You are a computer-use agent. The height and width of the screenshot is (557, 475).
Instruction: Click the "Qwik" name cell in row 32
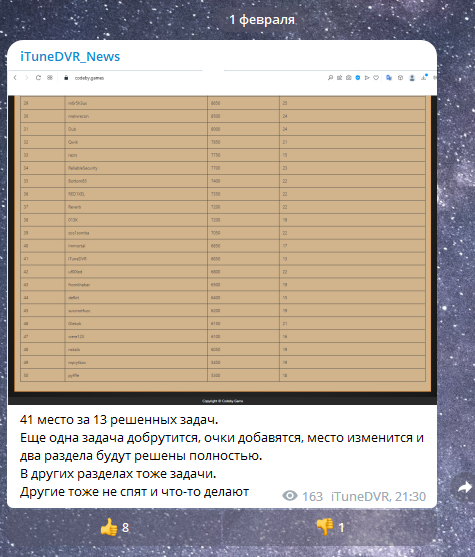(136, 142)
